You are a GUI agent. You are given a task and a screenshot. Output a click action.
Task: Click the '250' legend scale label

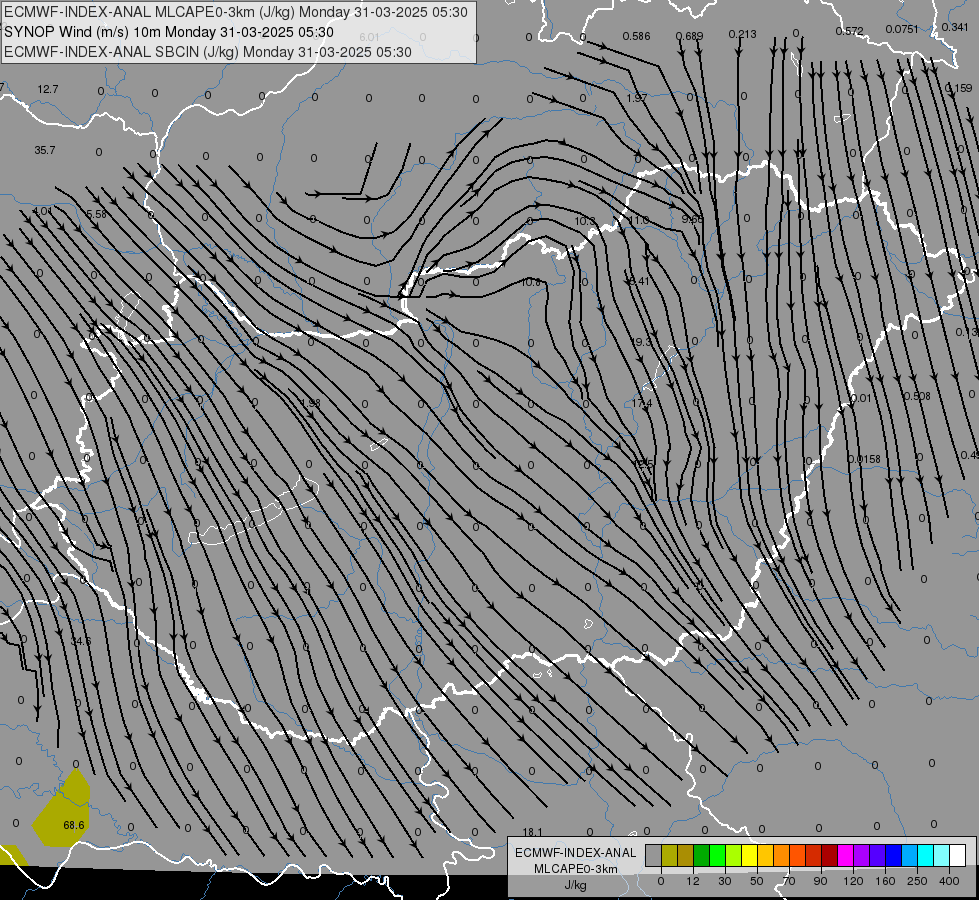point(917,881)
